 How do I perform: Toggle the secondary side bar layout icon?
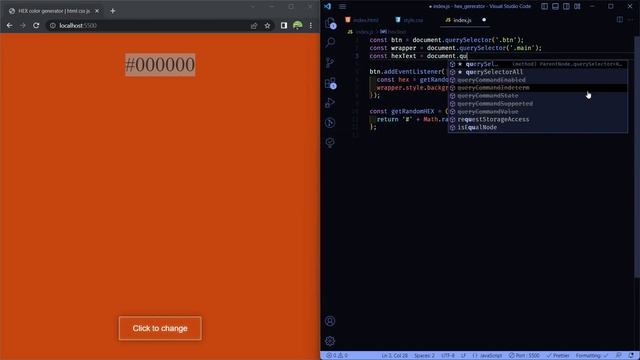(567, 6)
